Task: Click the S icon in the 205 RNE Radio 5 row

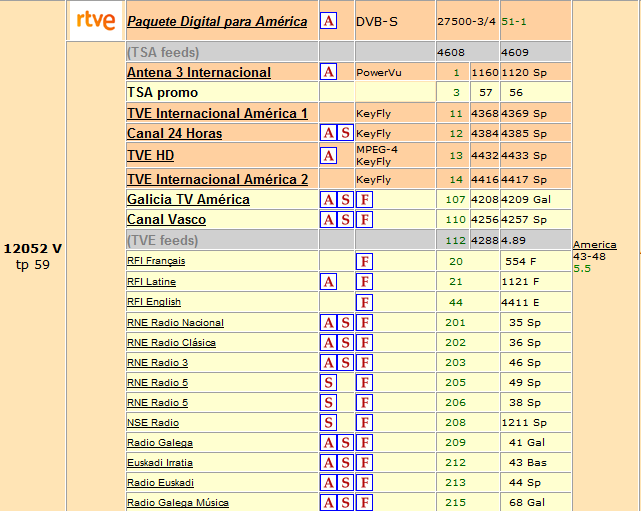Action: pos(328,383)
